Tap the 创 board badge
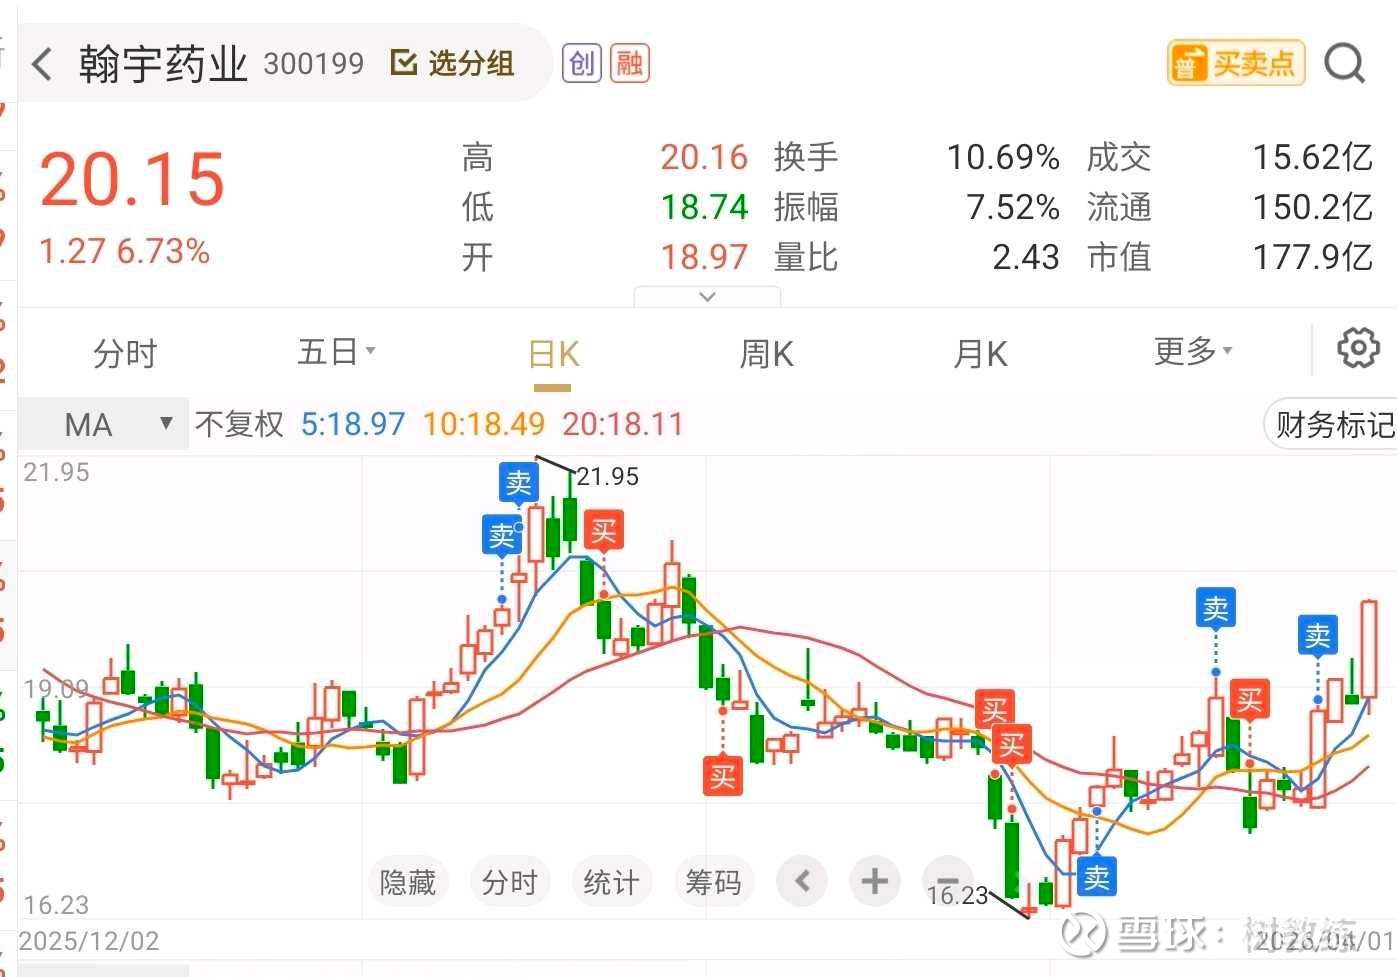This screenshot has height=977, width=1397. (x=581, y=64)
